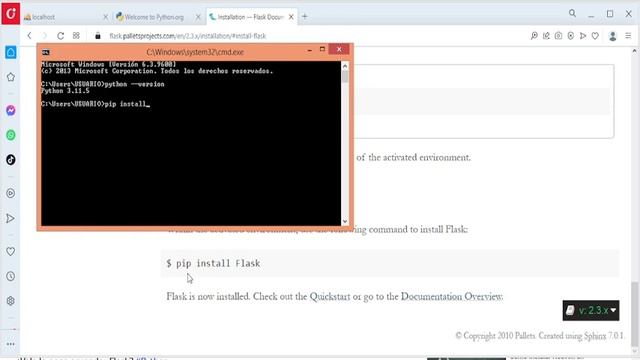Expand the v: 2.3.x version dropdown

[x=591, y=311]
